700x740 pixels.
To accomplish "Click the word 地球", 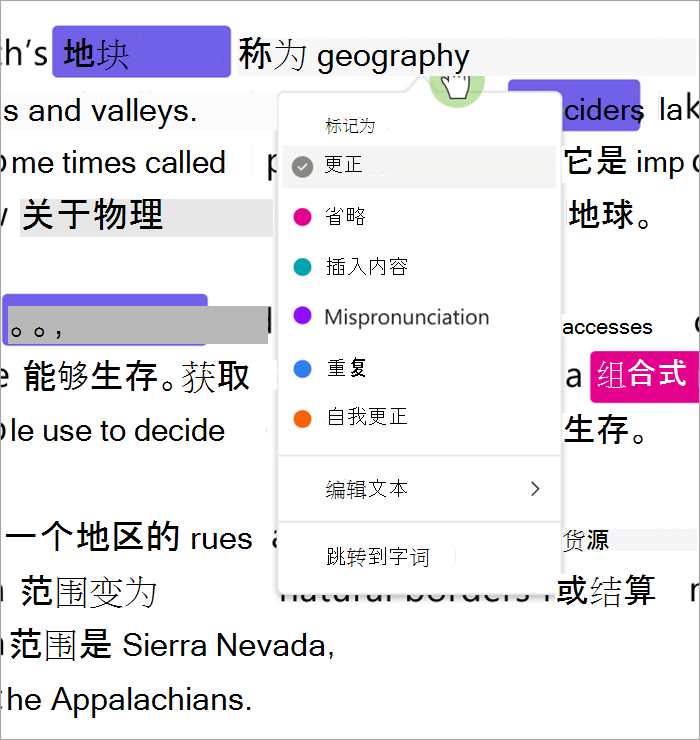I will [601, 215].
